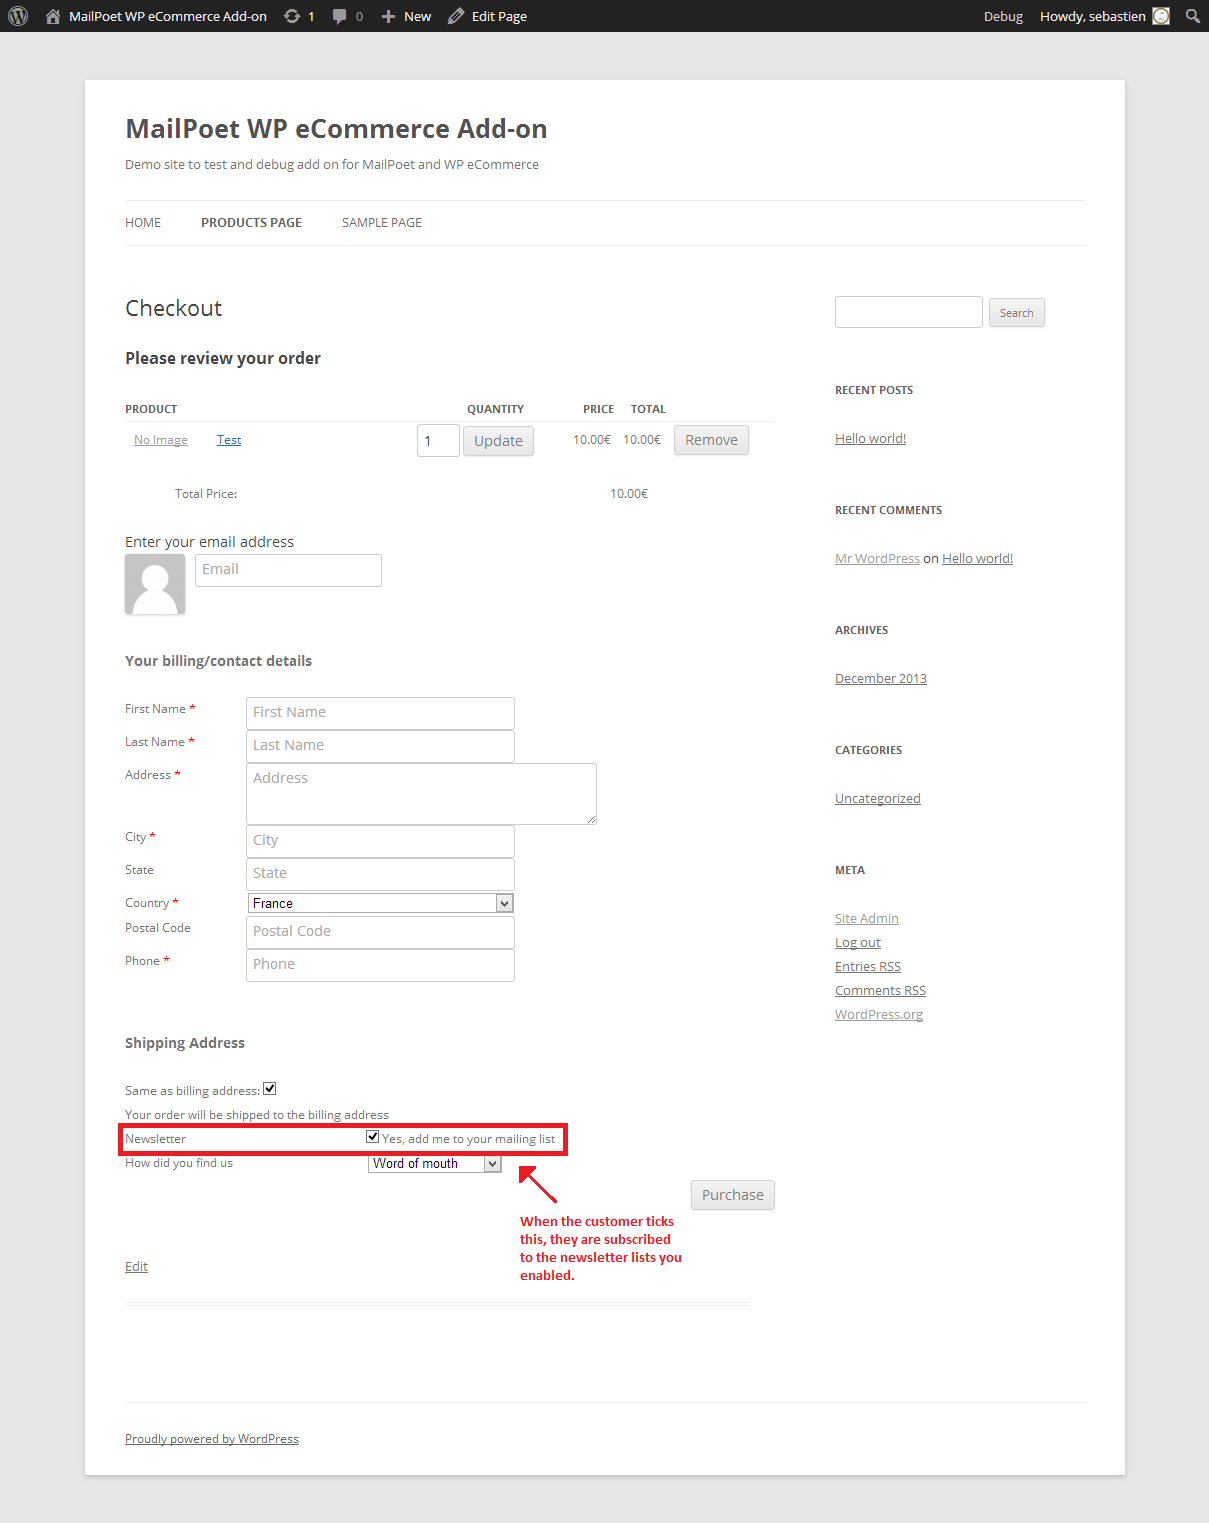Expand the How did you find us dropdown
Image resolution: width=1209 pixels, height=1523 pixels.
[434, 1164]
